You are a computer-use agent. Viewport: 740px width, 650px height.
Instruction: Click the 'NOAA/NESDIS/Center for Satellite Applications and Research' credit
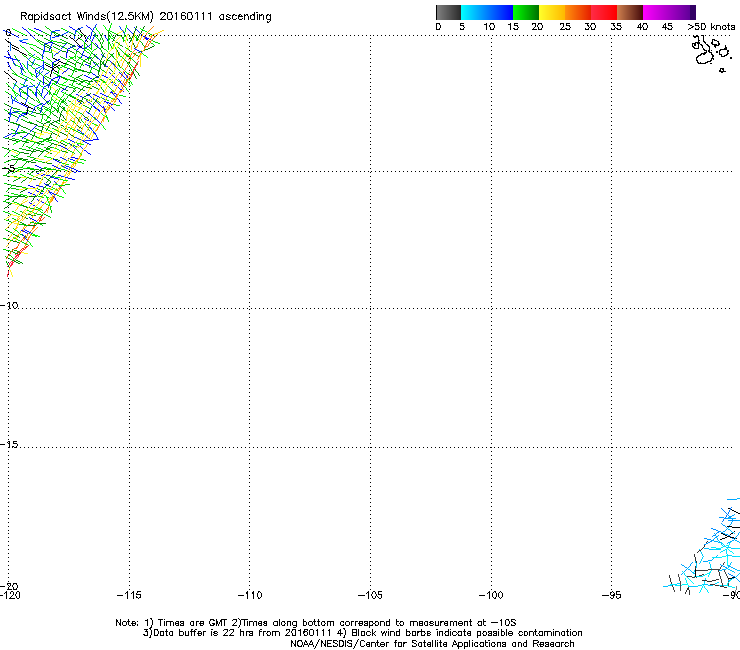(432, 643)
